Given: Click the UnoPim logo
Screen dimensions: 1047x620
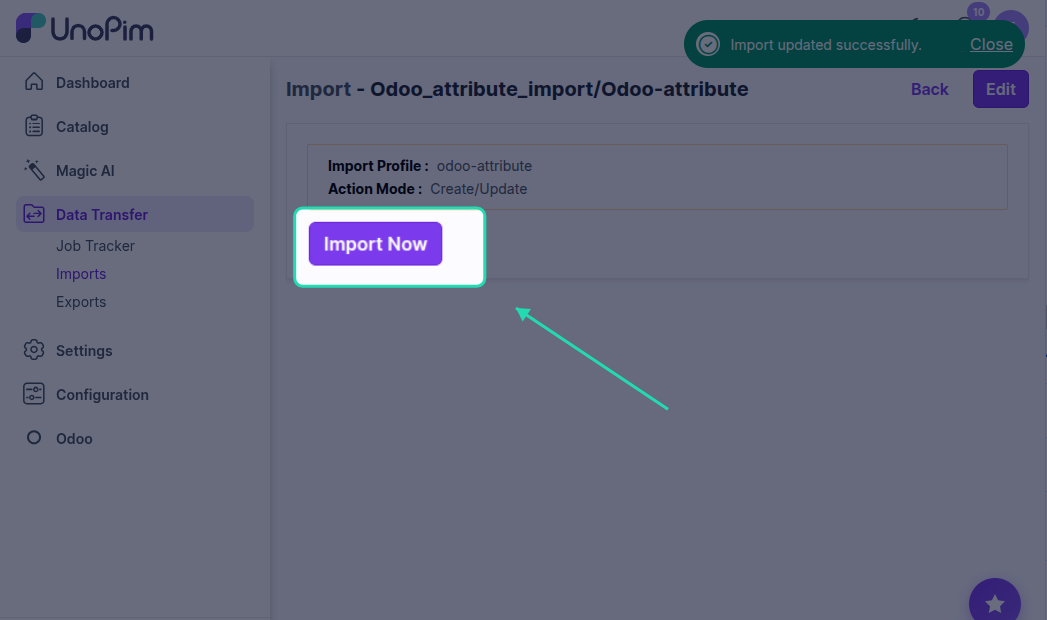Looking at the screenshot, I should tap(85, 28).
